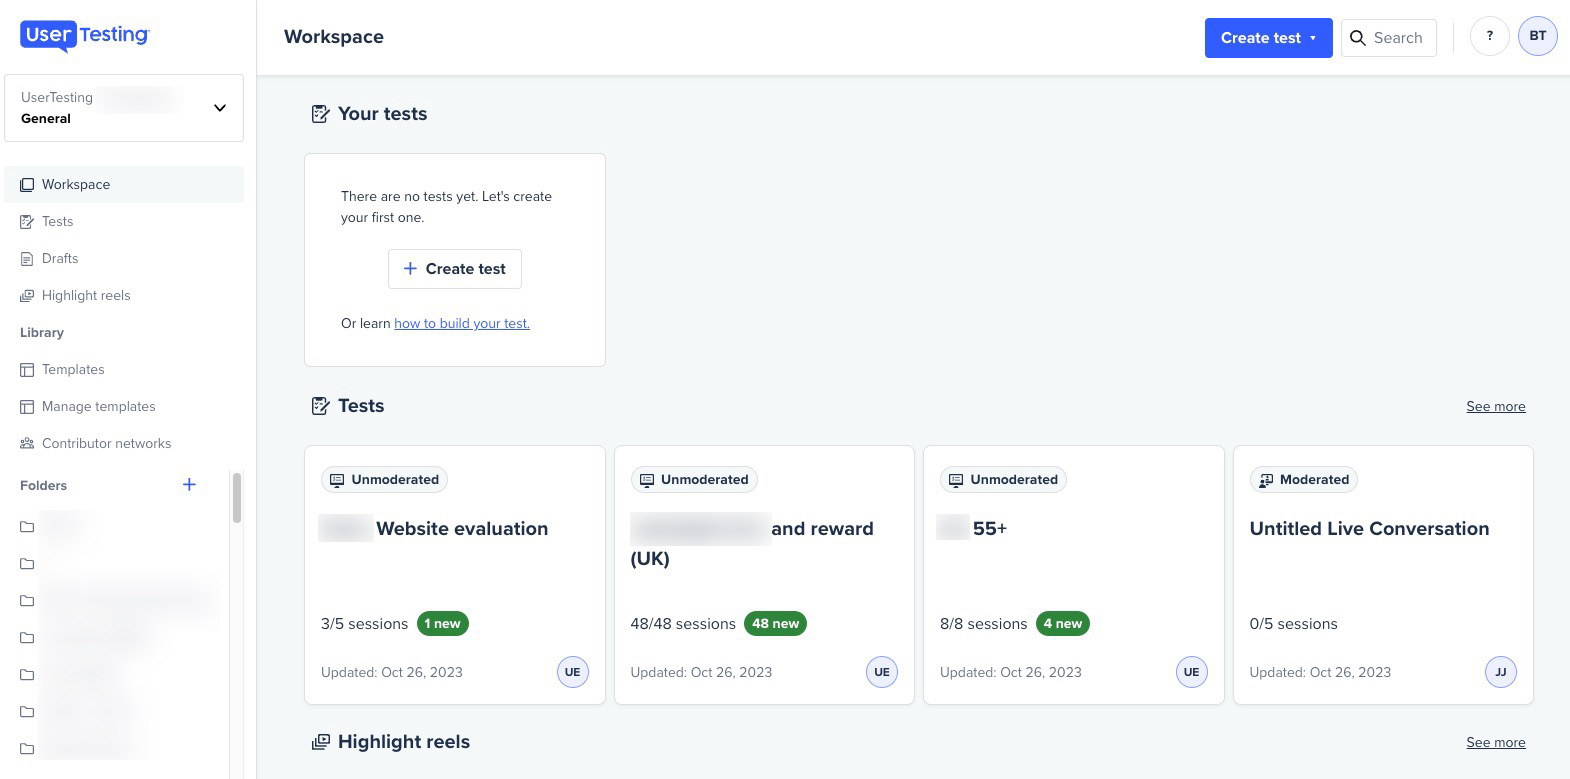Click JJ avatar on Live Conversation card
This screenshot has width=1570, height=779.
point(1501,672)
